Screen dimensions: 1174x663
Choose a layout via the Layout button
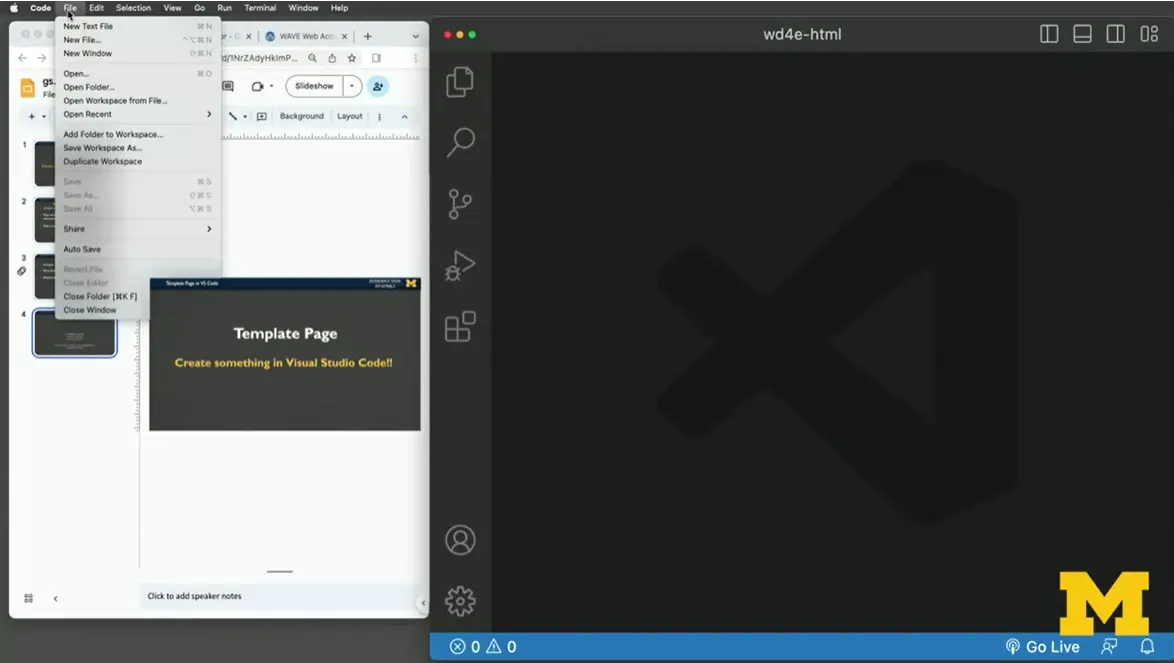pyautogui.click(x=349, y=116)
